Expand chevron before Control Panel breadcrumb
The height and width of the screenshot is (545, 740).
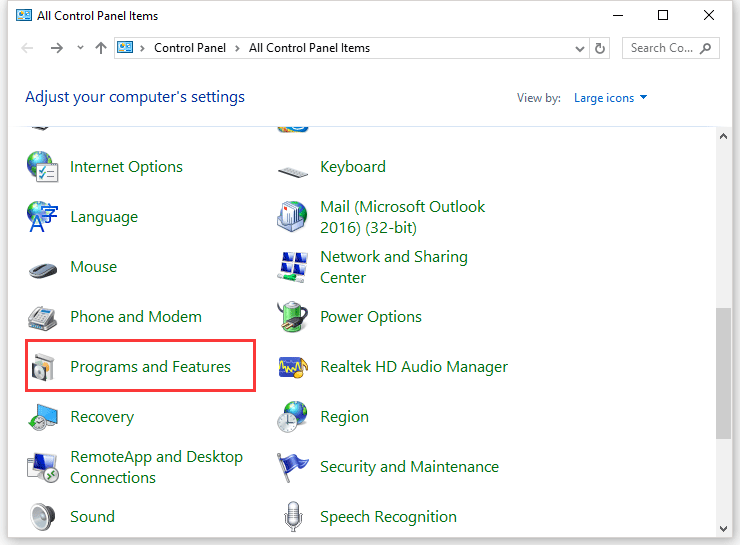[x=142, y=48]
